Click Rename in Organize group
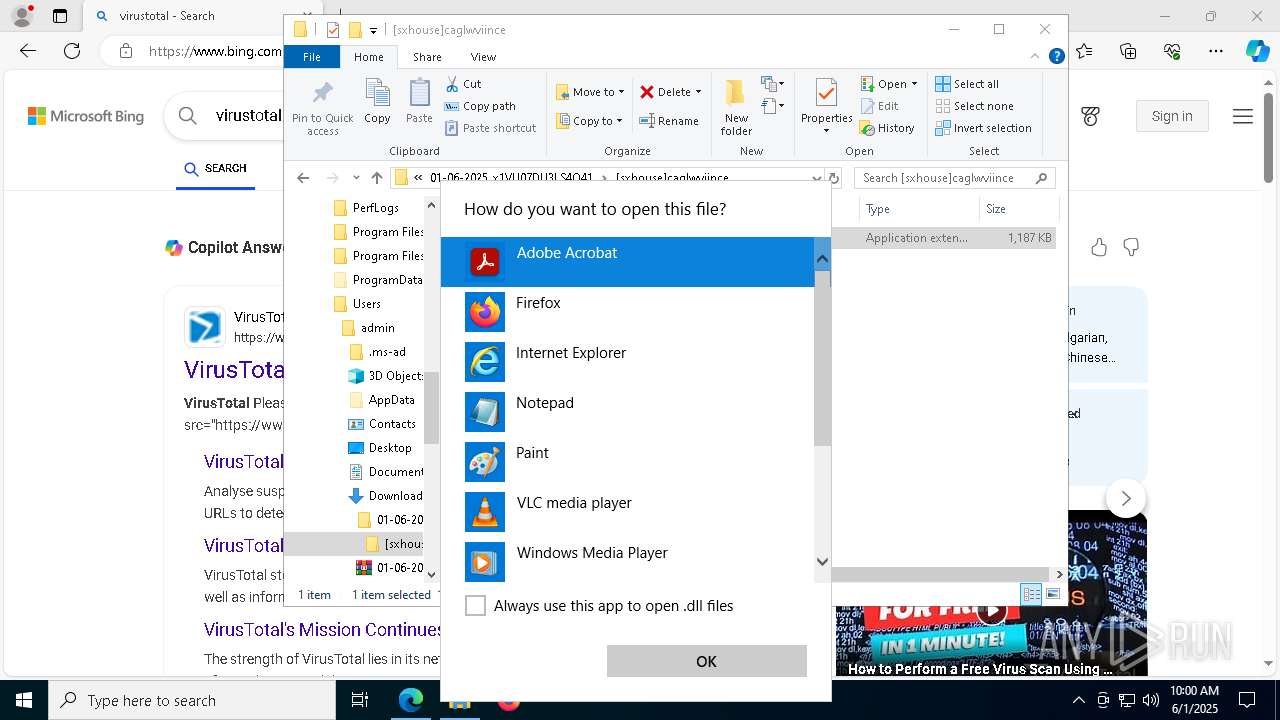The height and width of the screenshot is (720, 1280). coord(669,121)
